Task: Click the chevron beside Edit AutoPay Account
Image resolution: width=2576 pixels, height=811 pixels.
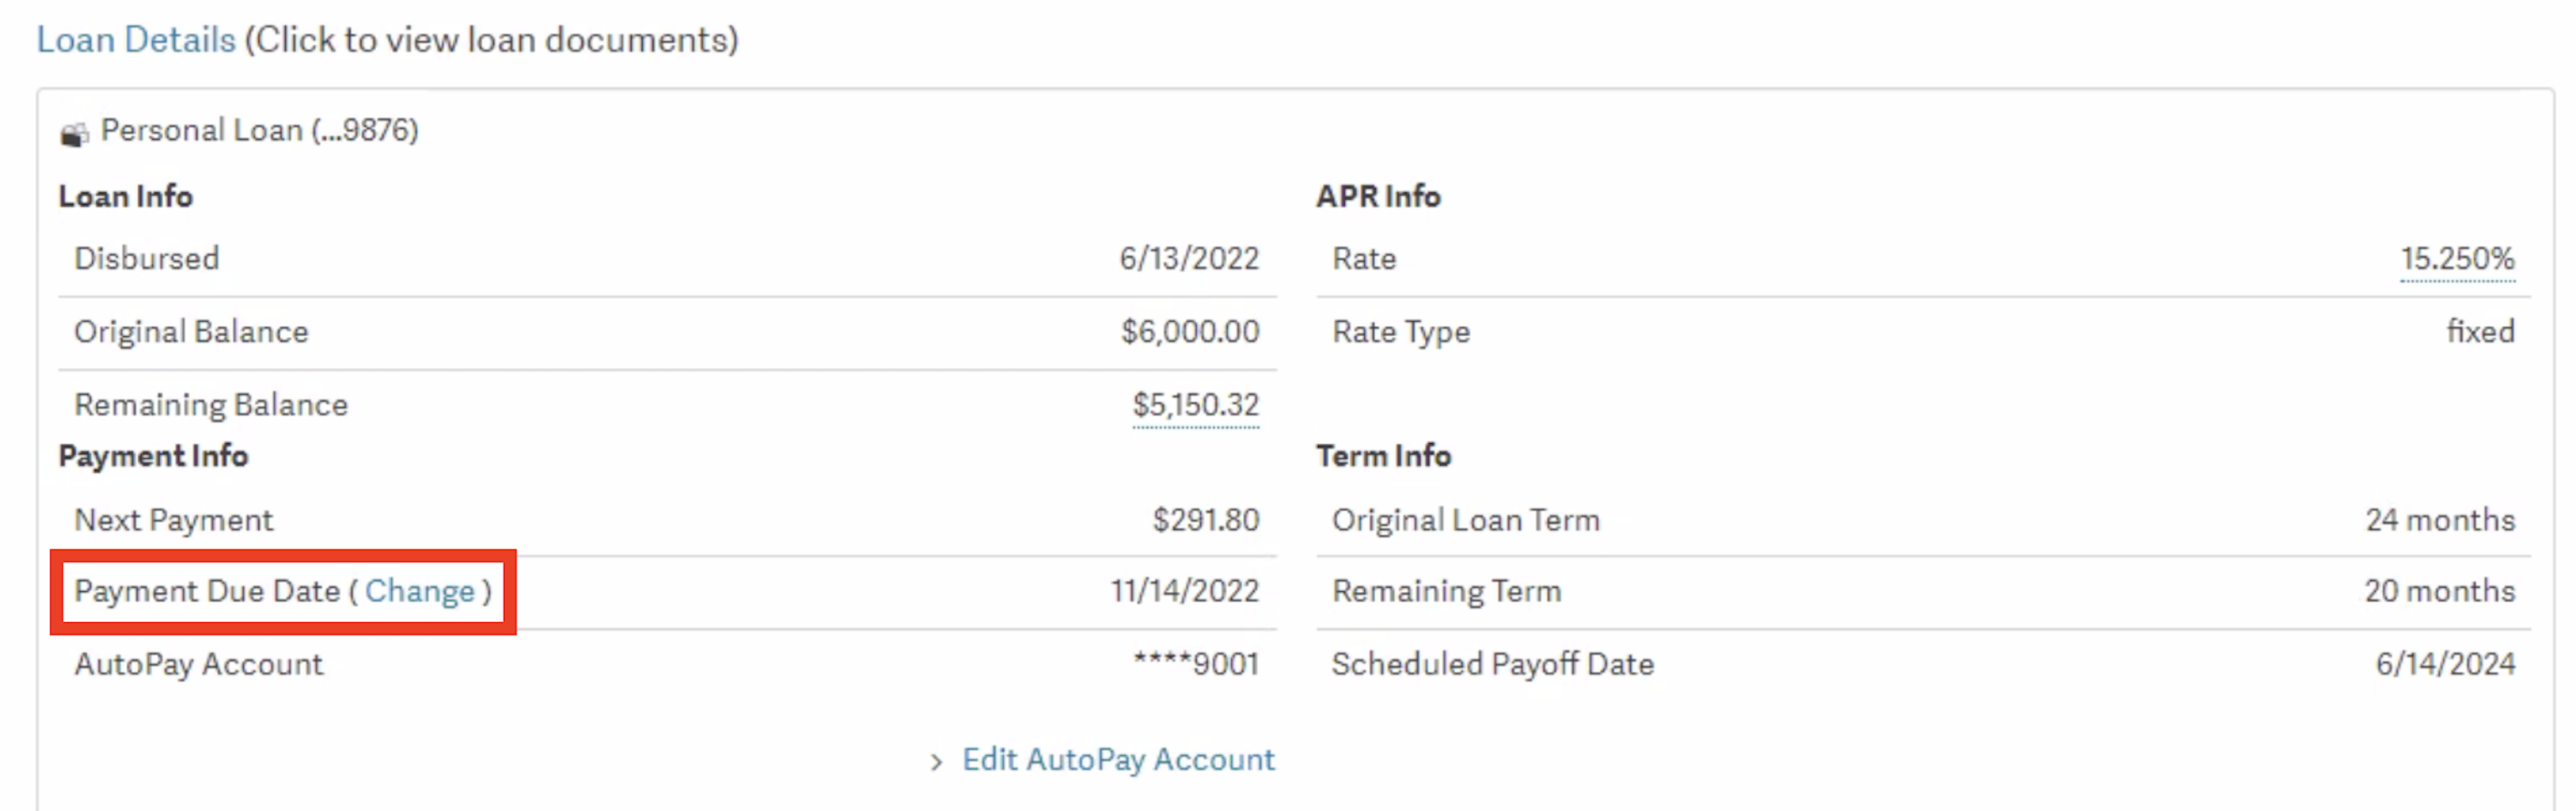Action: pyautogui.click(x=936, y=762)
